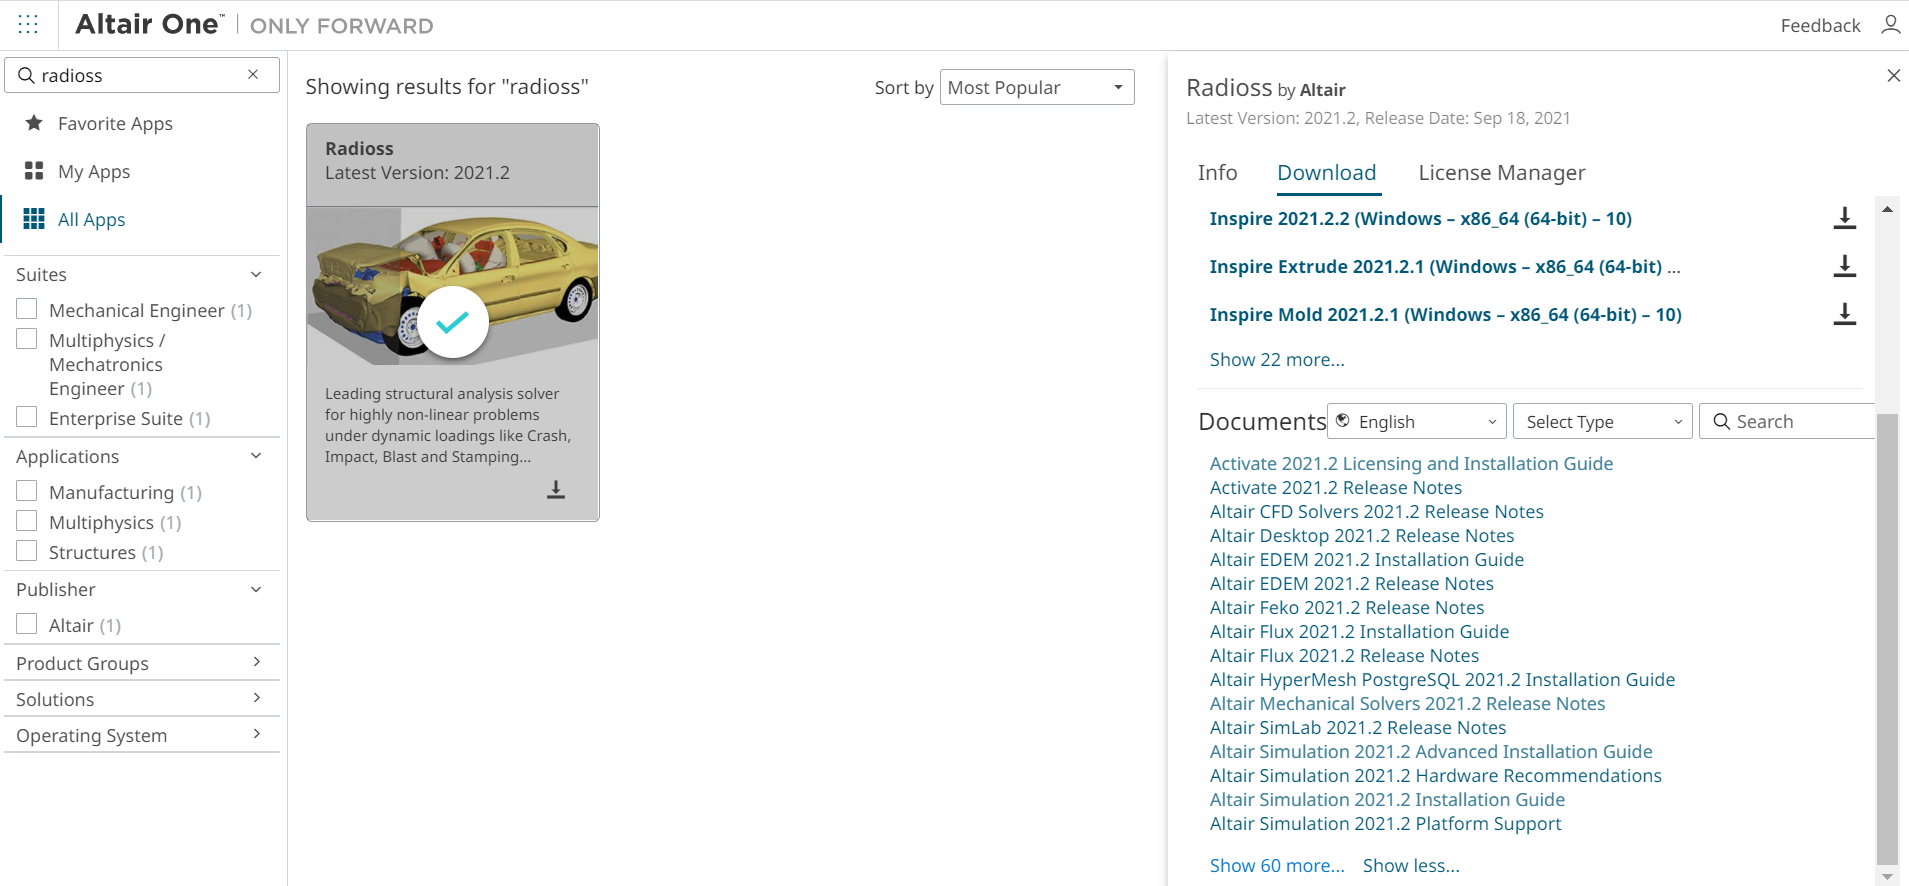Open the Select Type dropdown

pyautogui.click(x=1601, y=422)
